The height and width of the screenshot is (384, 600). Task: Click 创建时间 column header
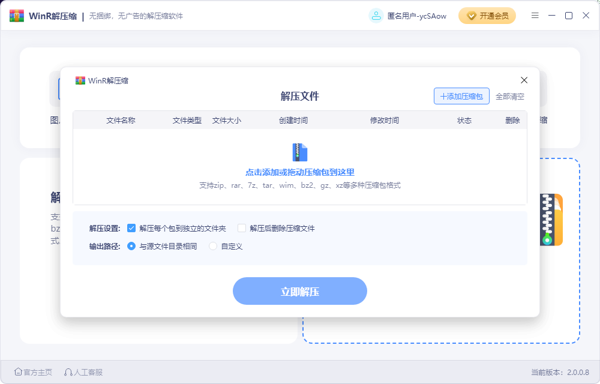point(293,120)
